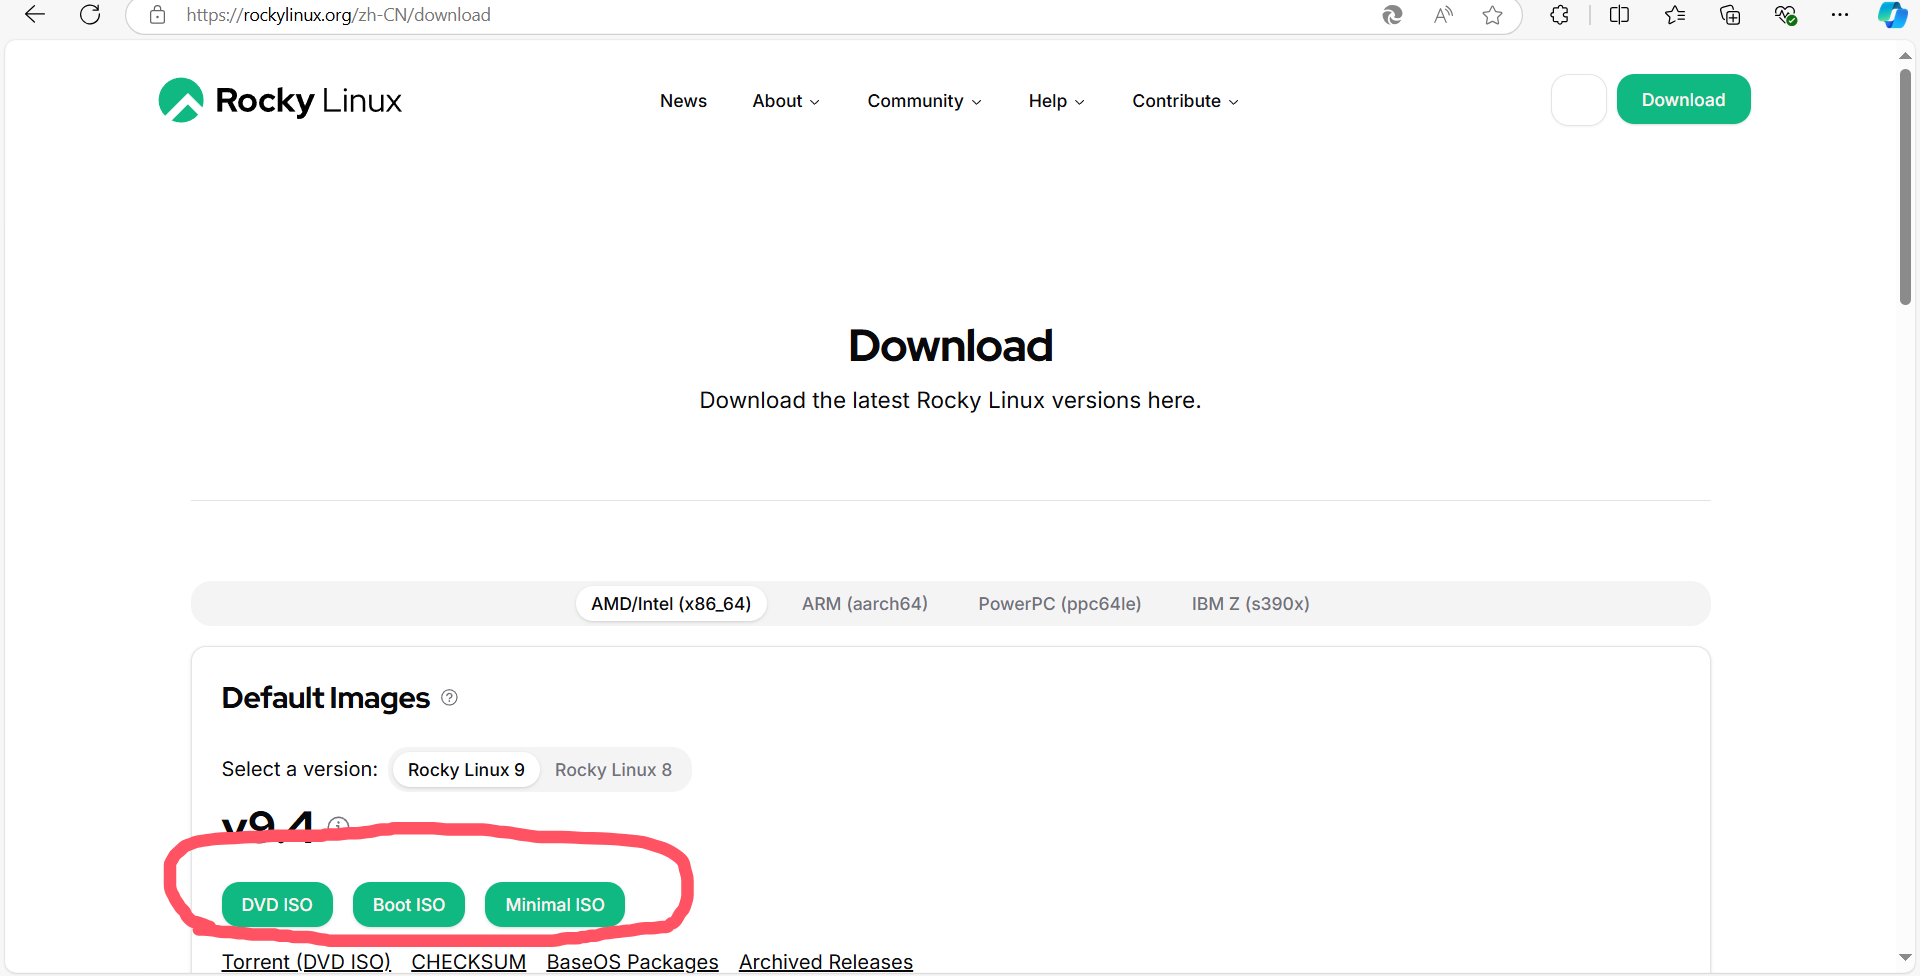Add this page to favorites
The height and width of the screenshot is (976, 1920).
tap(1493, 15)
